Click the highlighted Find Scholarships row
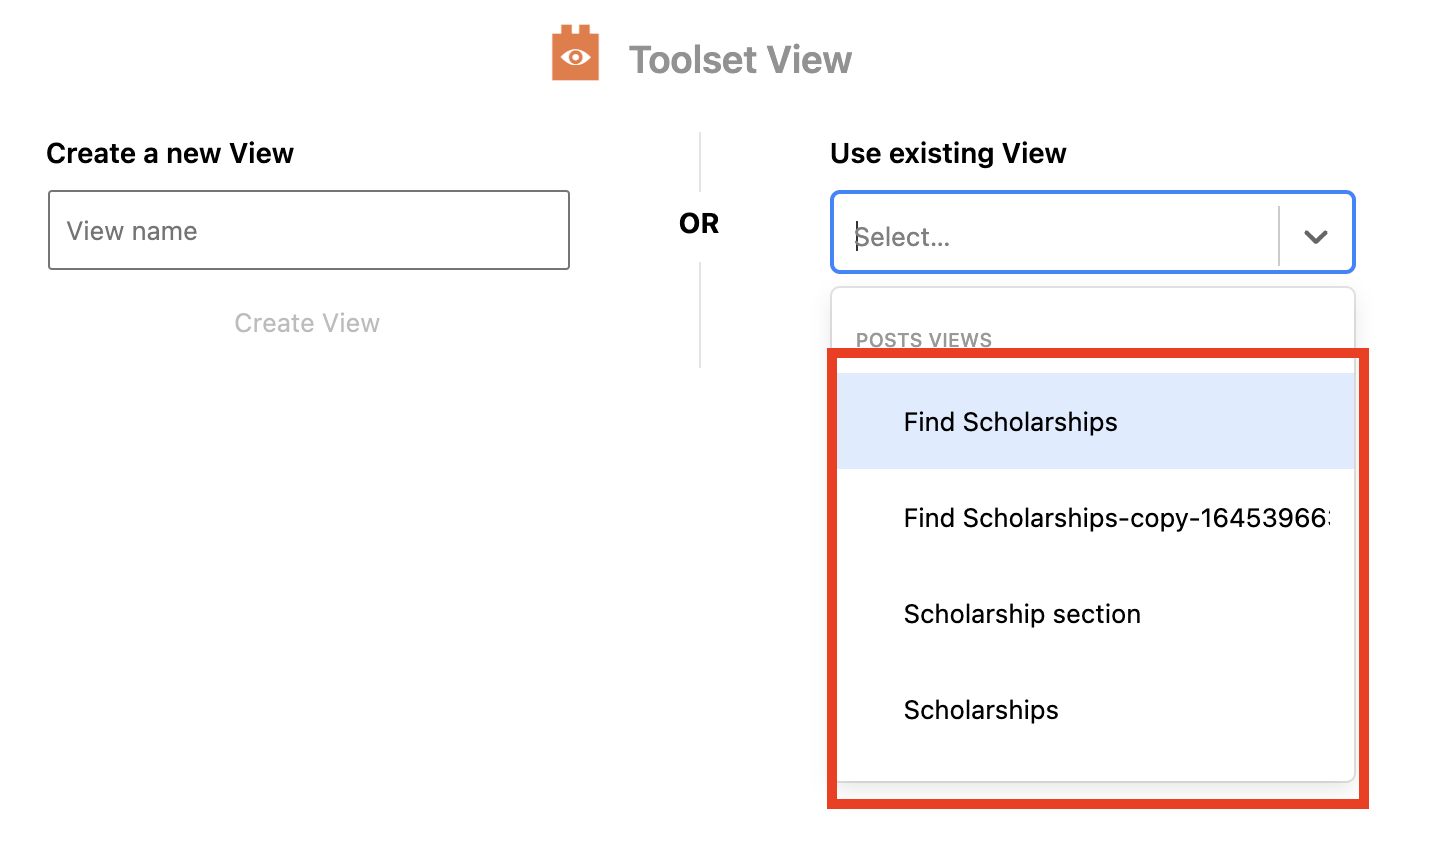This screenshot has height=868, width=1432. (1095, 421)
